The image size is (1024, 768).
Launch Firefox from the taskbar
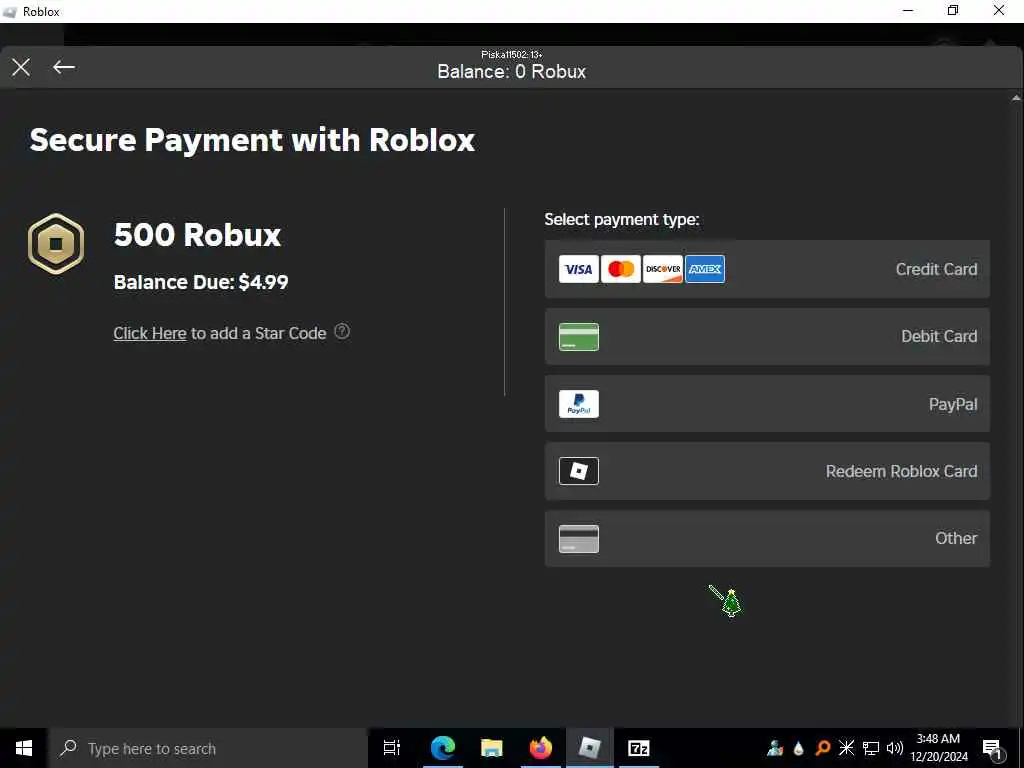[x=541, y=748]
